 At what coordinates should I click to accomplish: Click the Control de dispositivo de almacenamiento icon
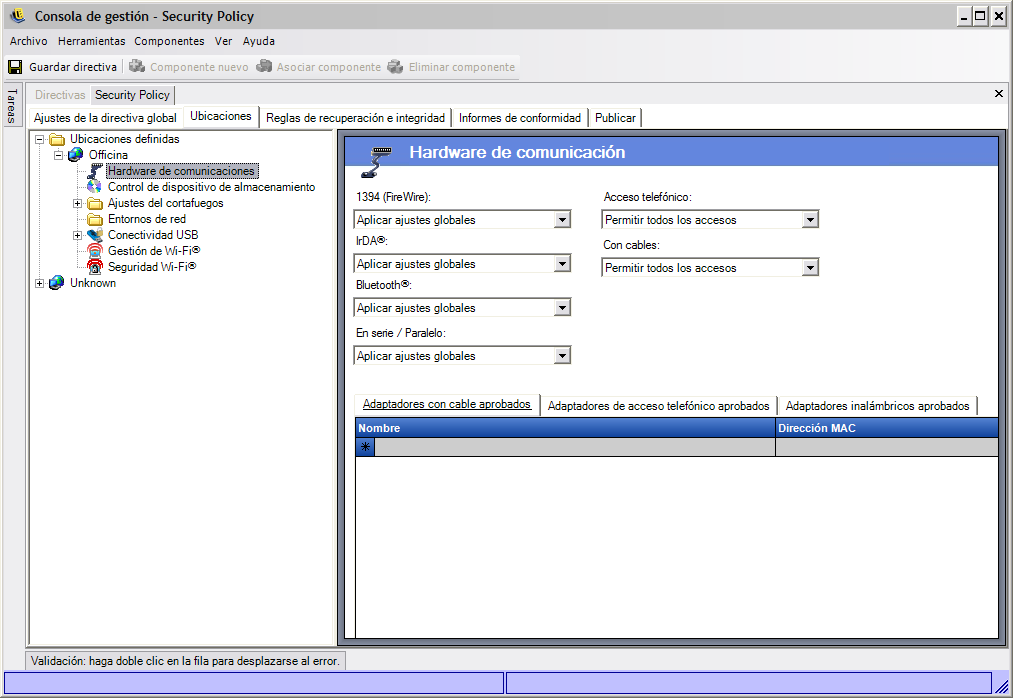(95, 187)
